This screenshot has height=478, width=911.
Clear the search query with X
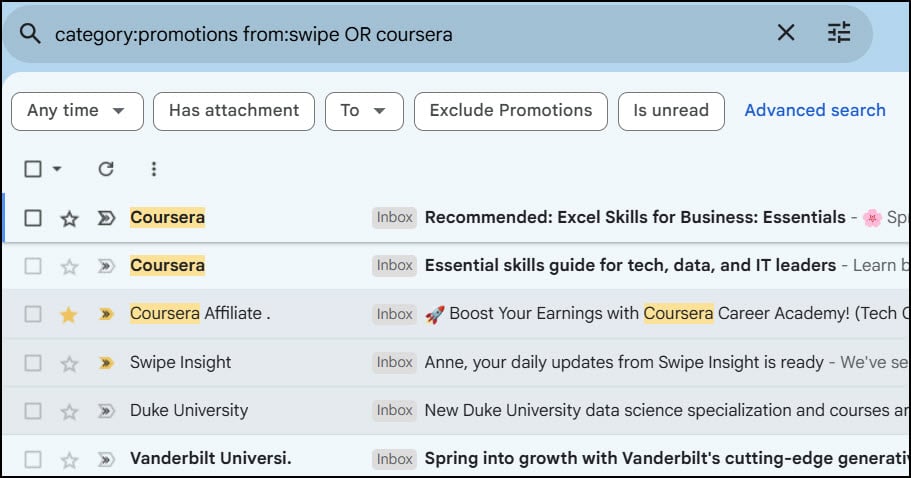[786, 33]
